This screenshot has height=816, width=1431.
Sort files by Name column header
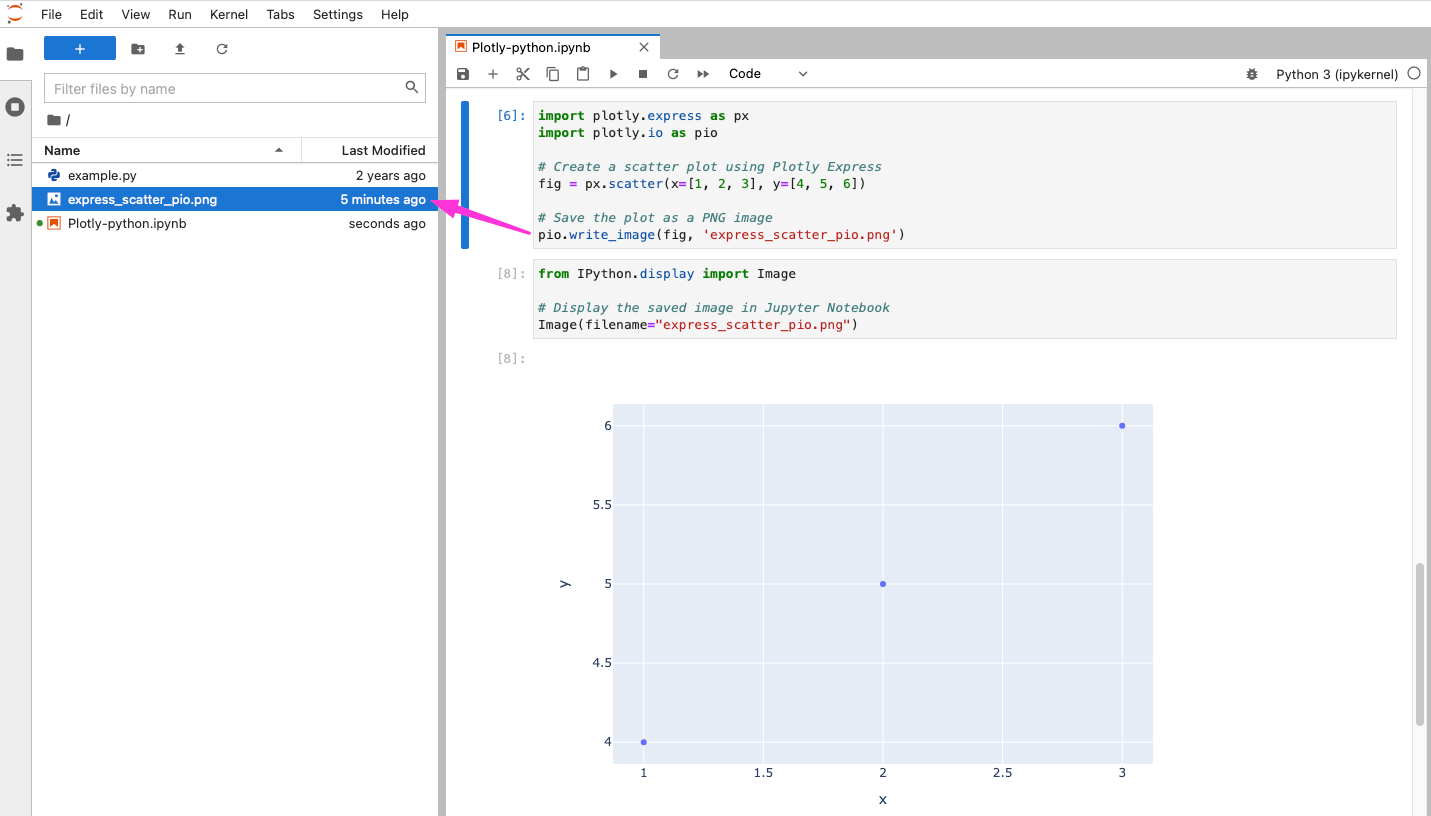(166, 150)
